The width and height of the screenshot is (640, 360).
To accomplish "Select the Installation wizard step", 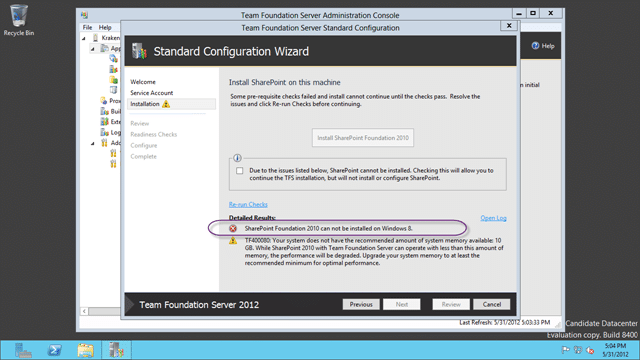I will [x=171, y=104].
